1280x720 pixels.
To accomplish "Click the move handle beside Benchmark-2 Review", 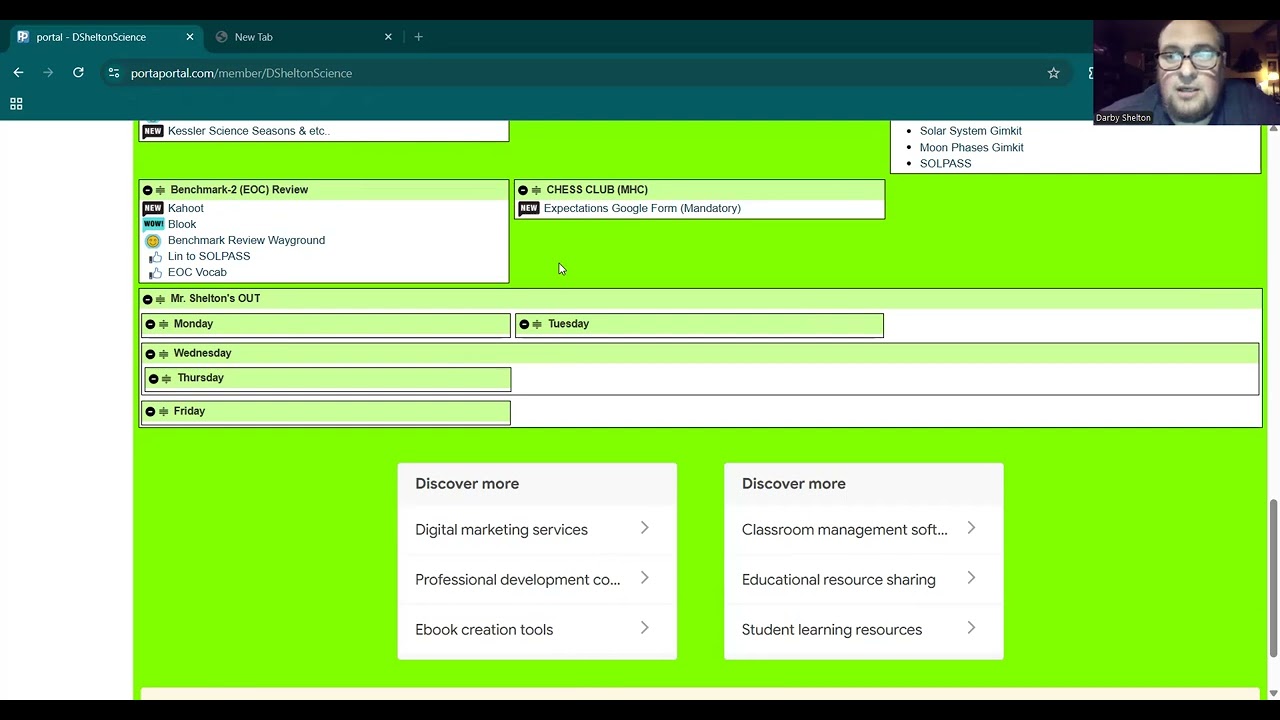I will [160, 190].
